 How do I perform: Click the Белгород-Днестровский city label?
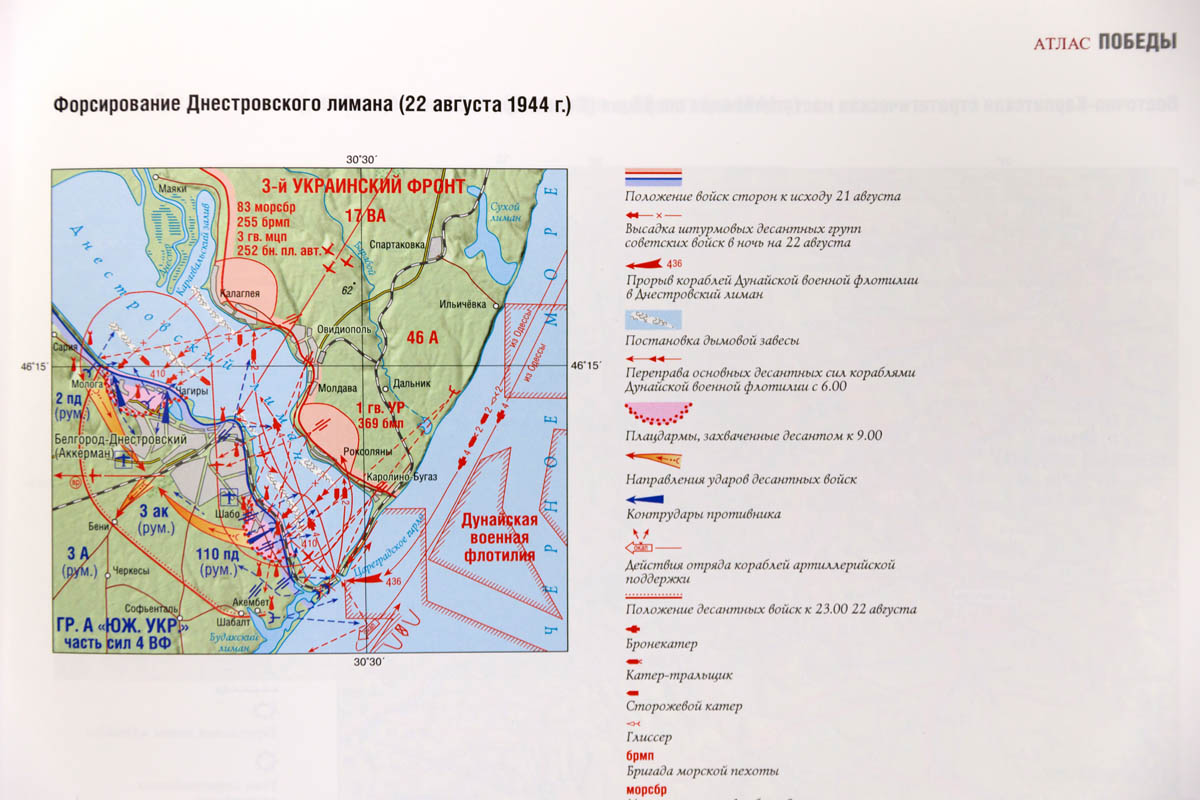click(x=121, y=440)
